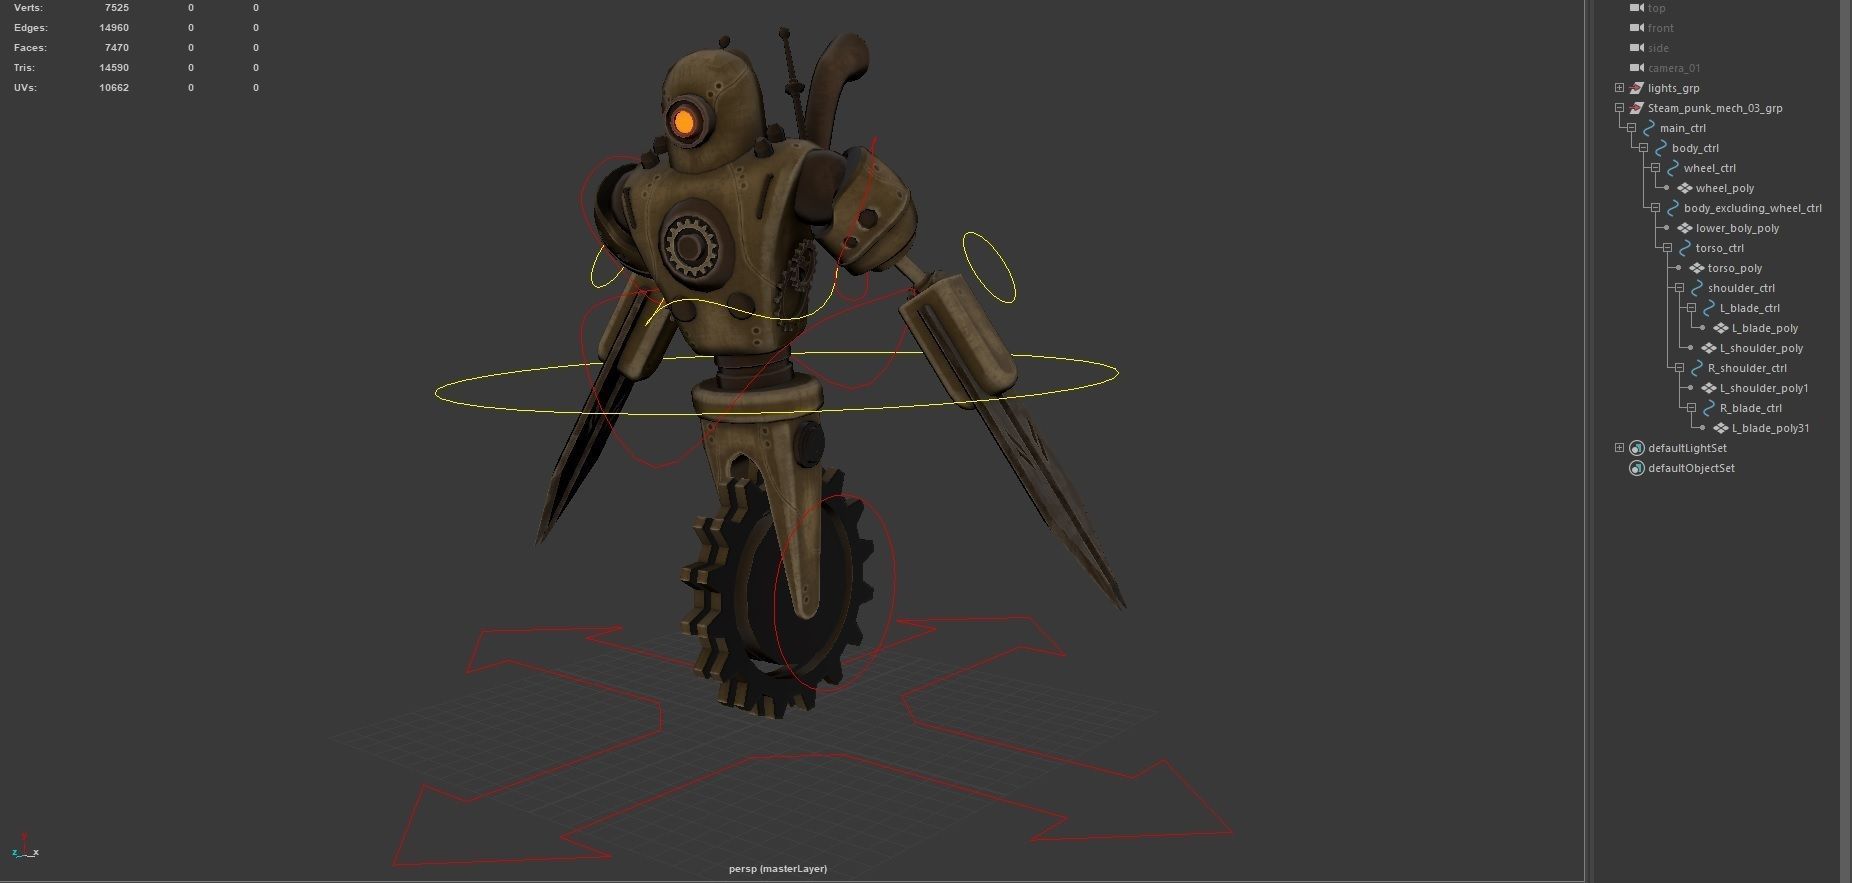Click the curve icon of body_excluding_wheel_ctrl
Viewport: 1852px width, 883px height.
(1673, 208)
